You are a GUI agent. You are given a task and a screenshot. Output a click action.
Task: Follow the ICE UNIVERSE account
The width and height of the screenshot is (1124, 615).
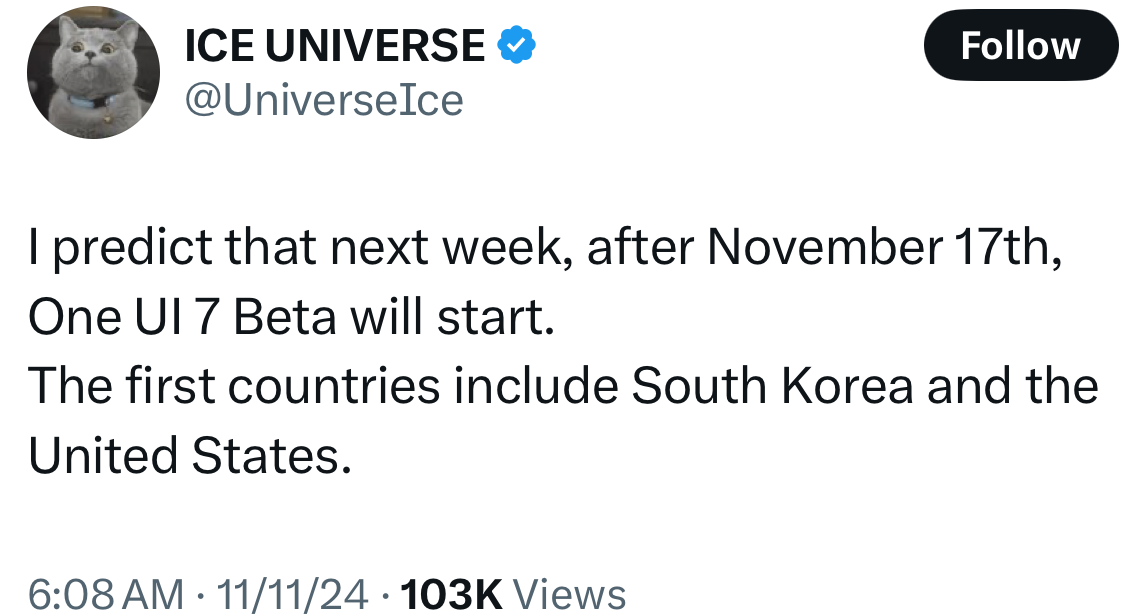click(1020, 47)
